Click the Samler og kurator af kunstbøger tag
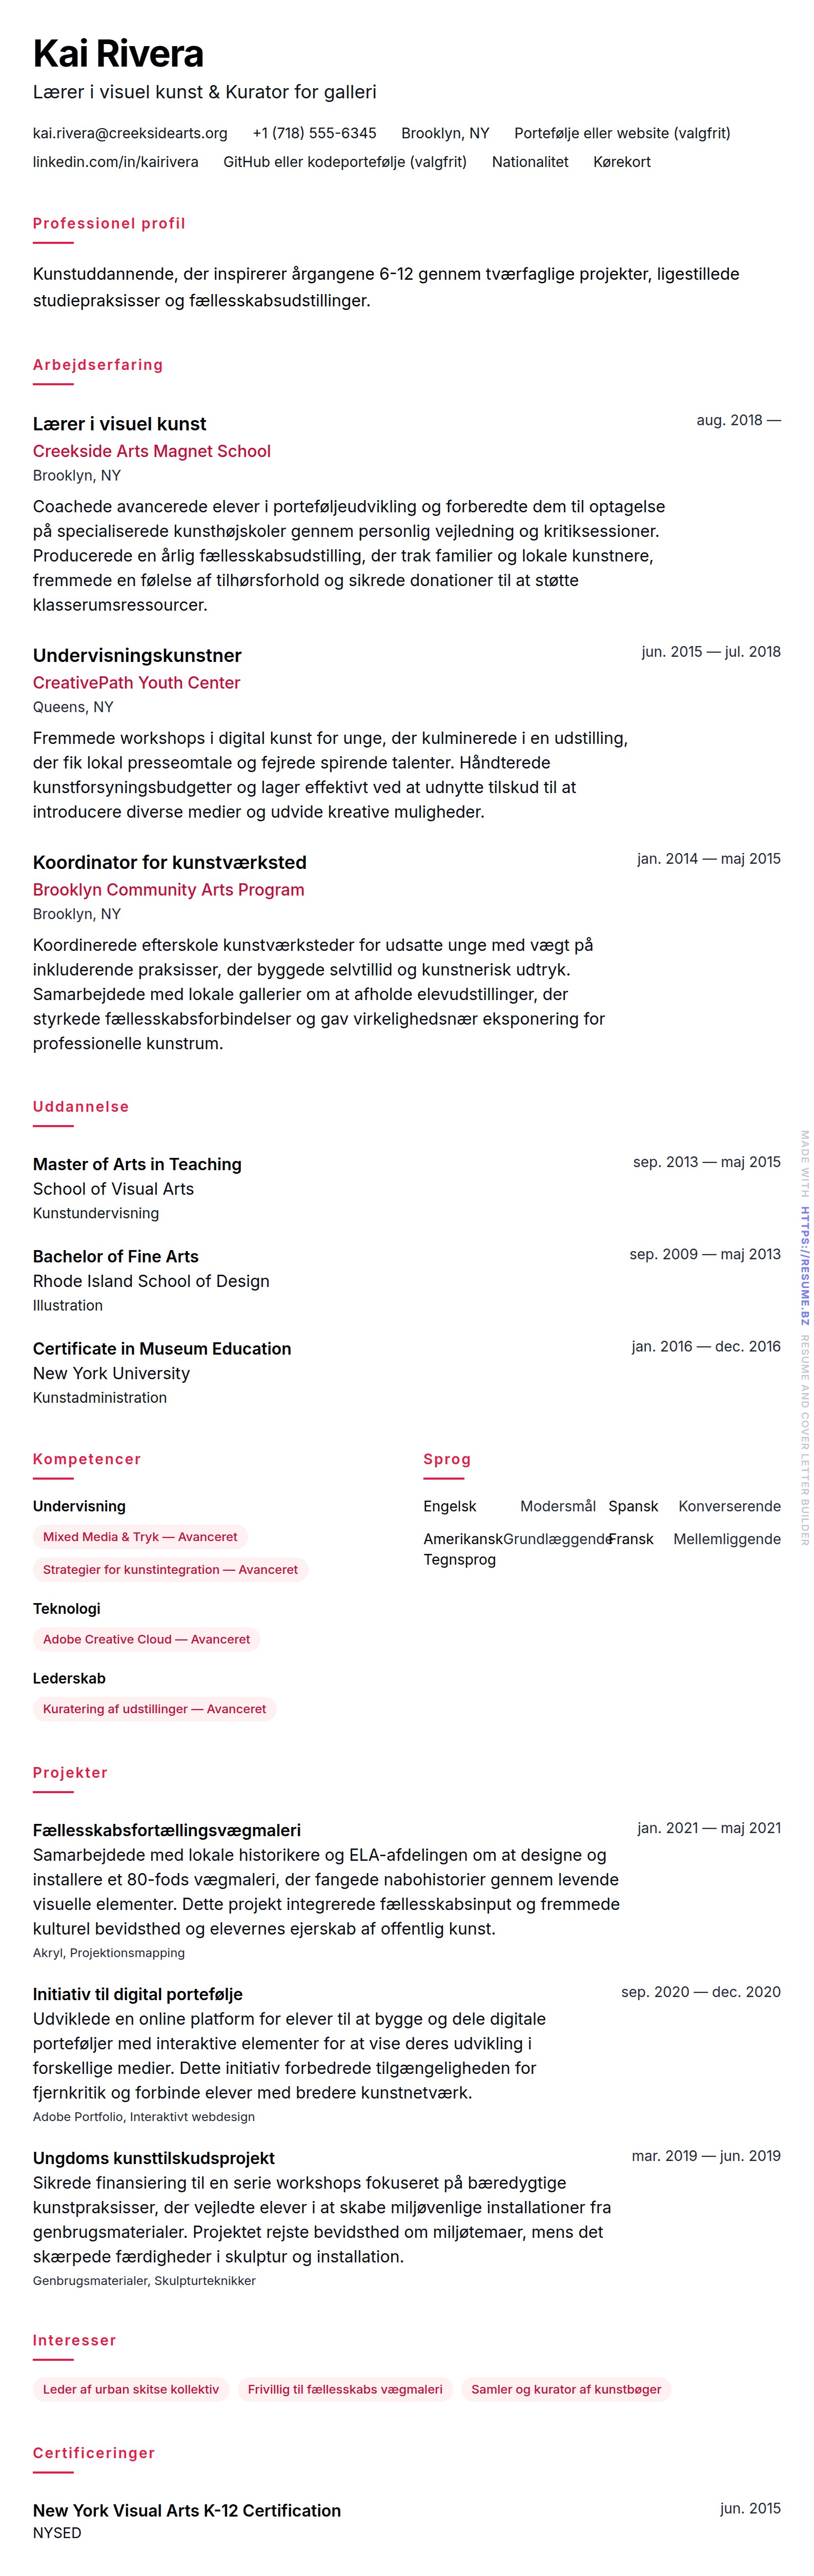 566,2389
